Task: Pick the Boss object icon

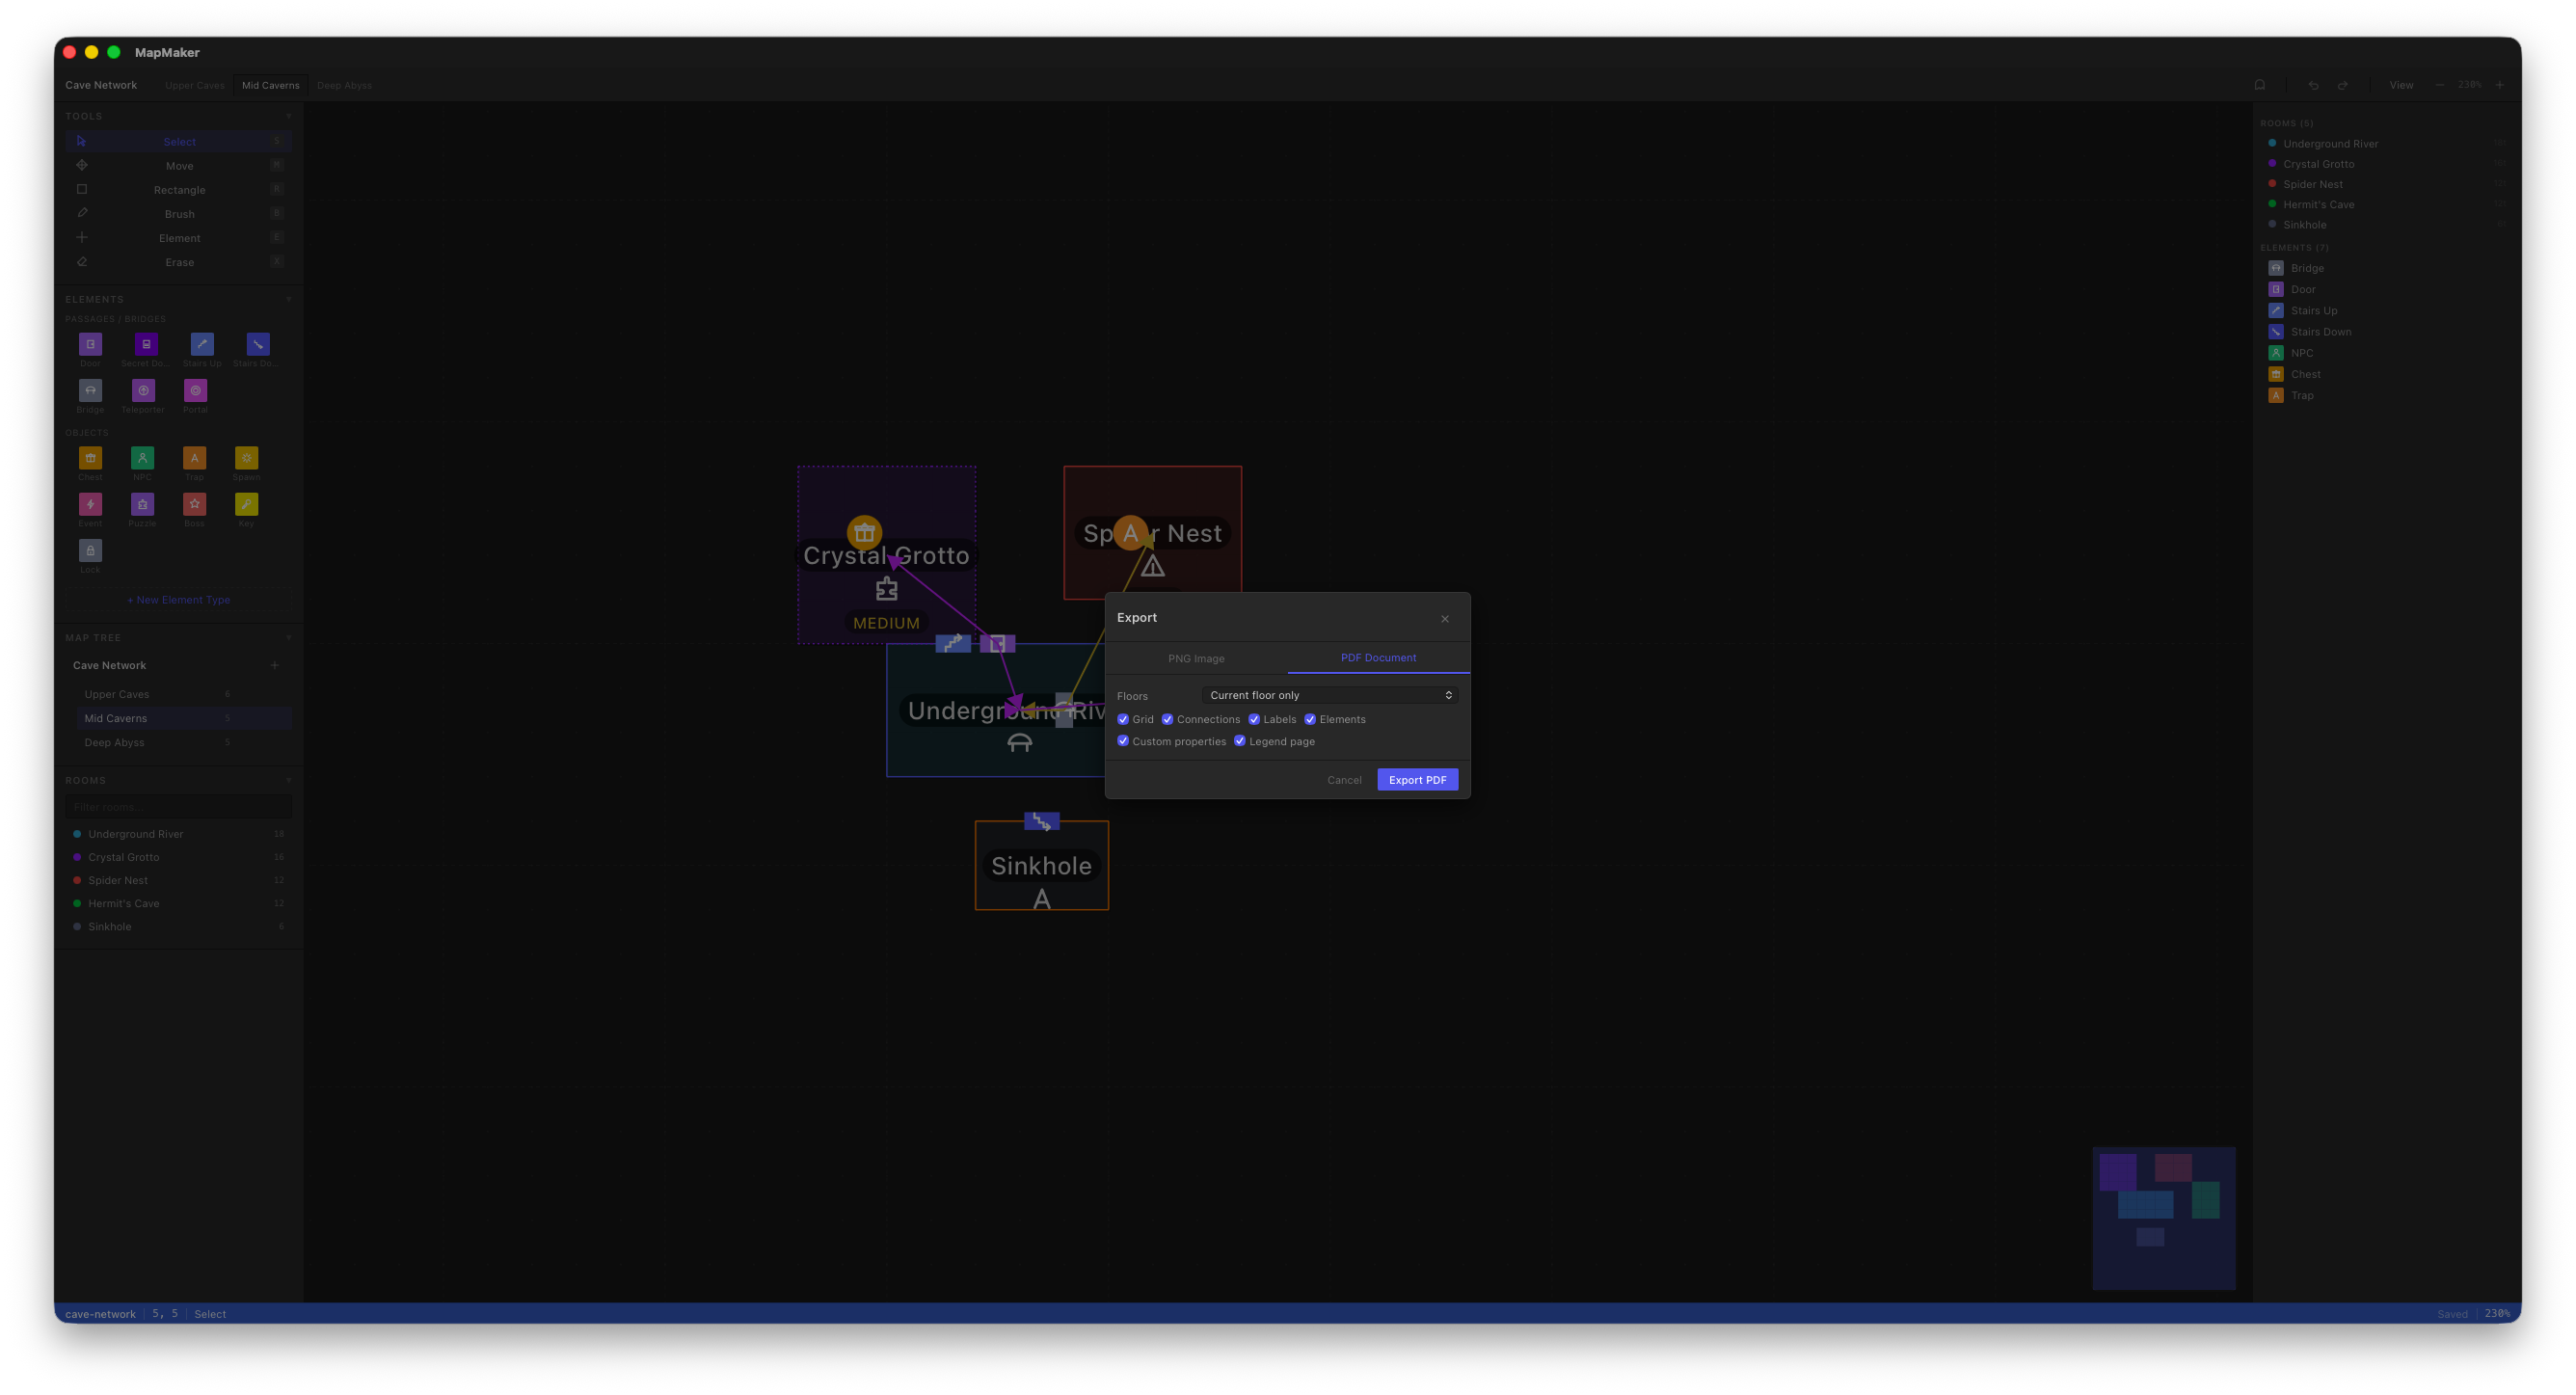Action: pyautogui.click(x=194, y=504)
